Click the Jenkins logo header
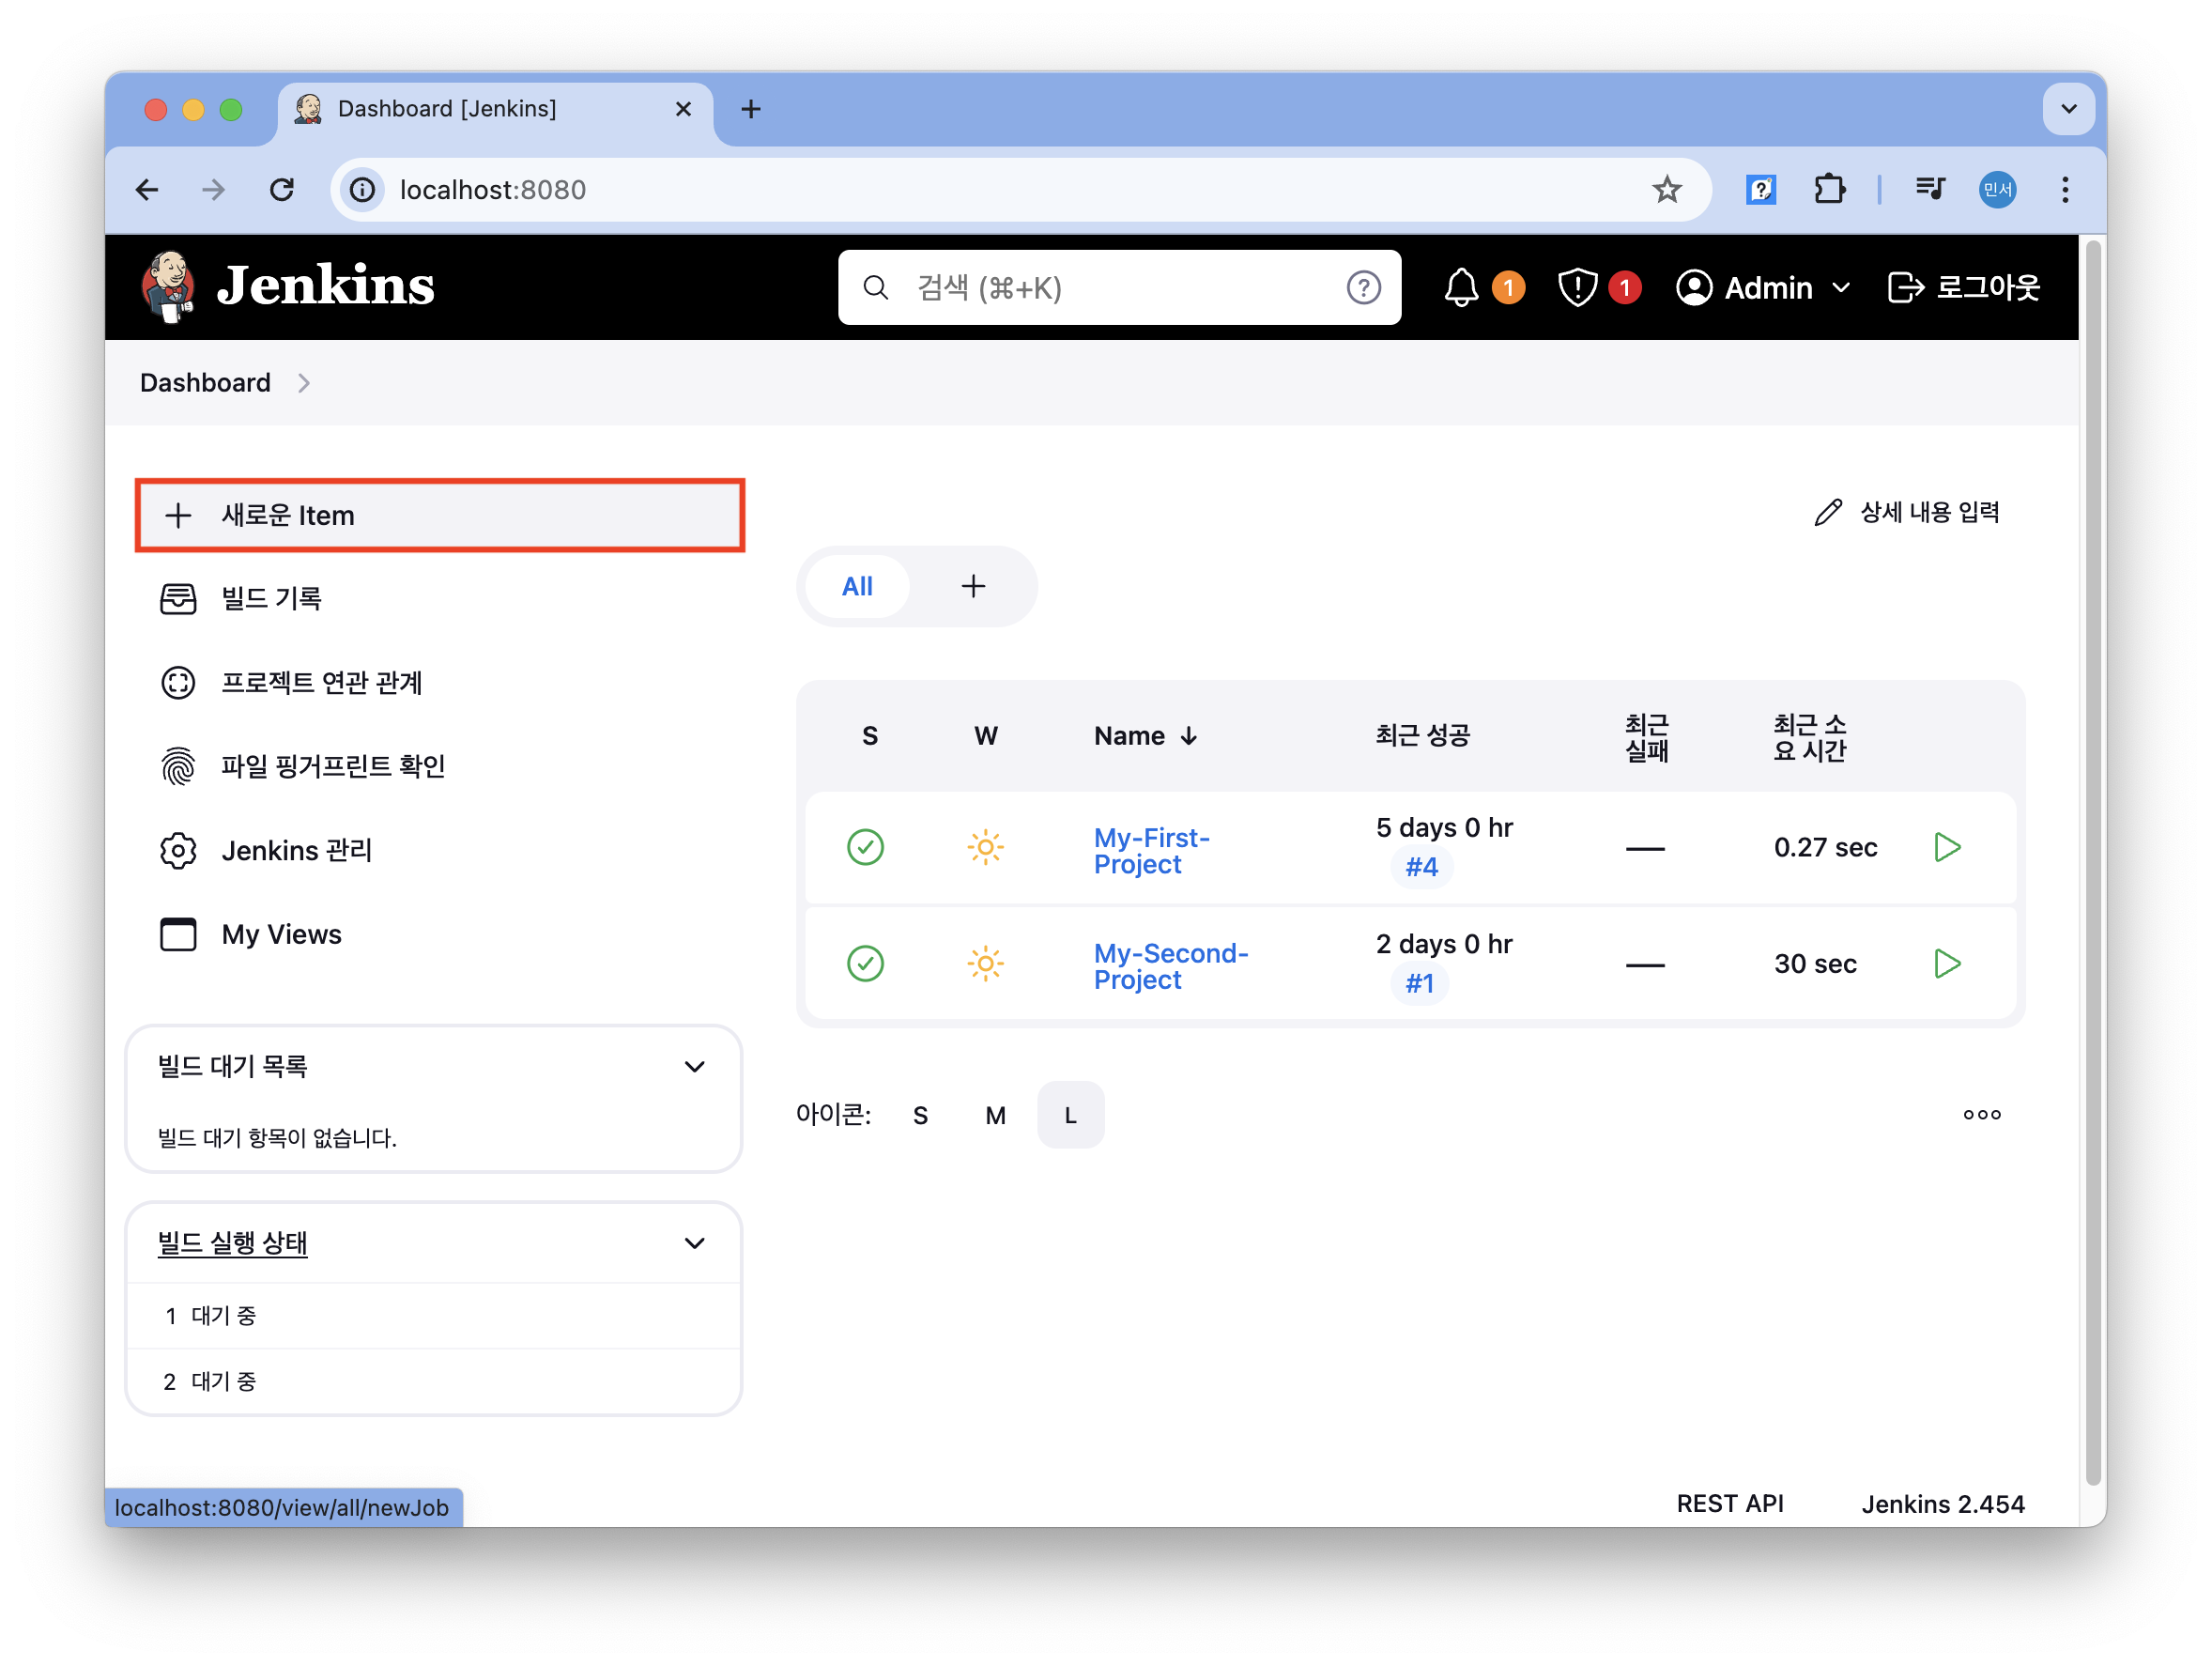 [288, 286]
